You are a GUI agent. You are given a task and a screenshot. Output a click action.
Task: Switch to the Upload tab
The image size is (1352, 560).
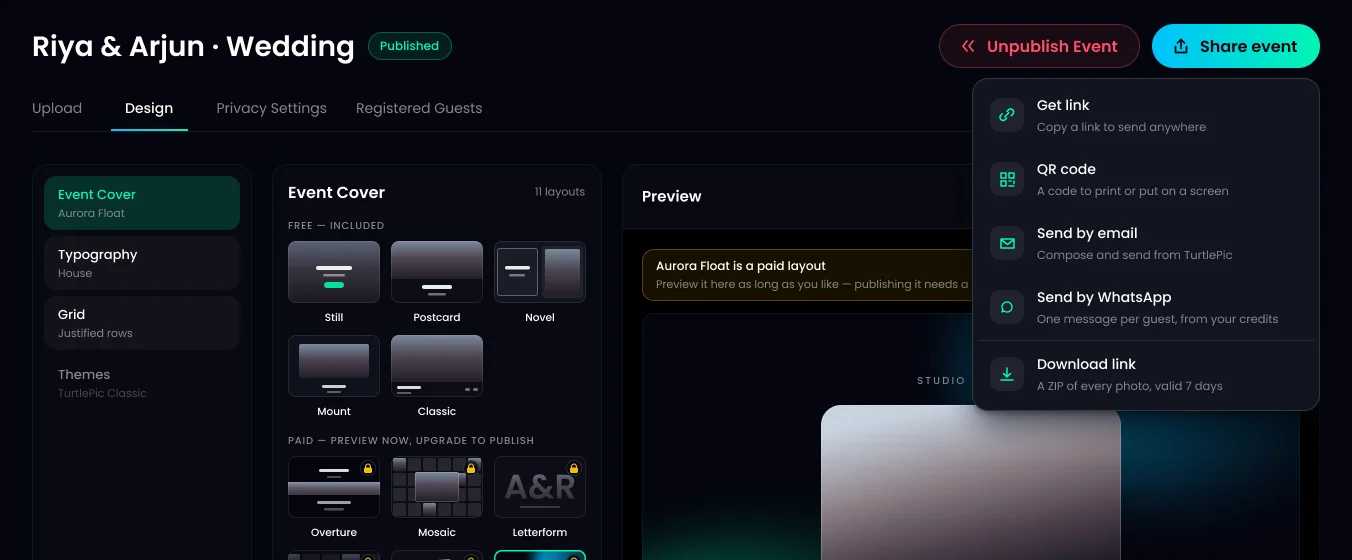tap(57, 108)
